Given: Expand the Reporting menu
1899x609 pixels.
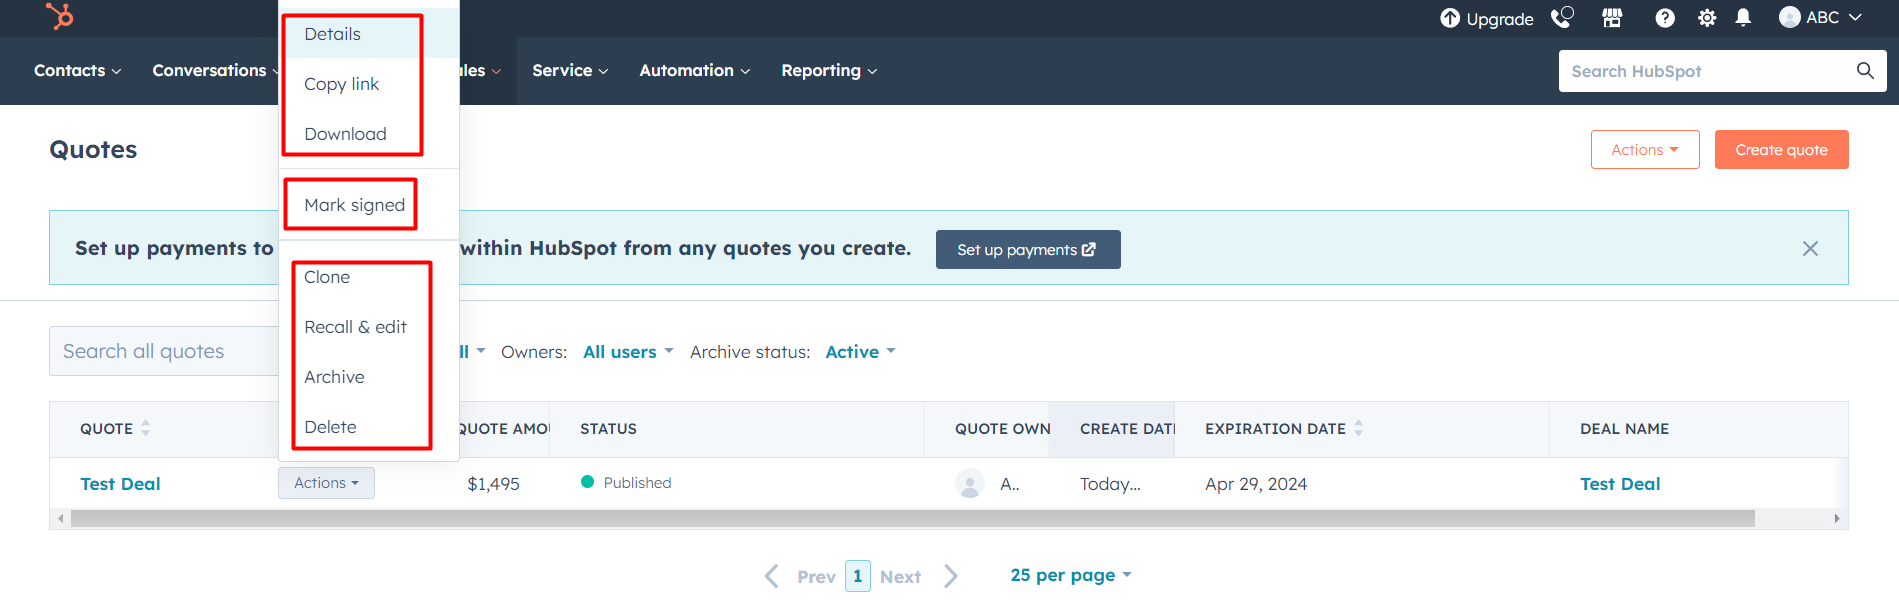Looking at the screenshot, I should [x=829, y=70].
